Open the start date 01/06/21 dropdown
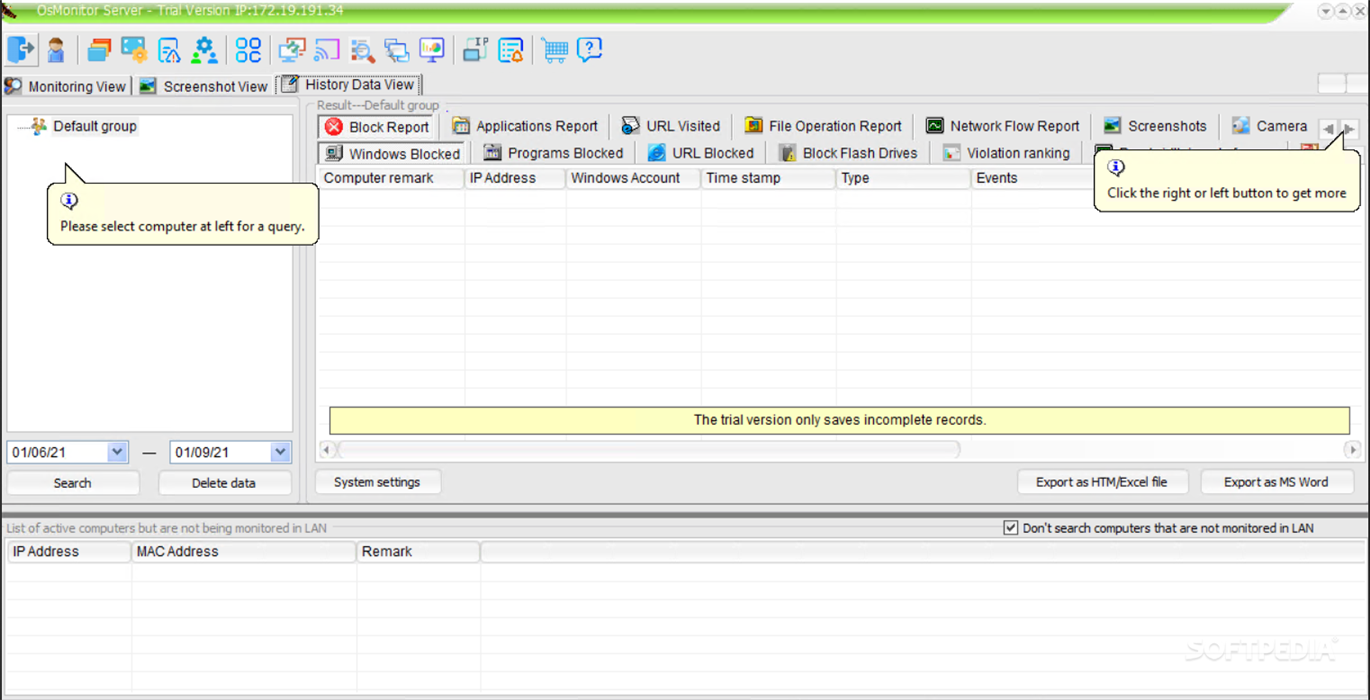Viewport: 1370px width, 700px height. 117,452
